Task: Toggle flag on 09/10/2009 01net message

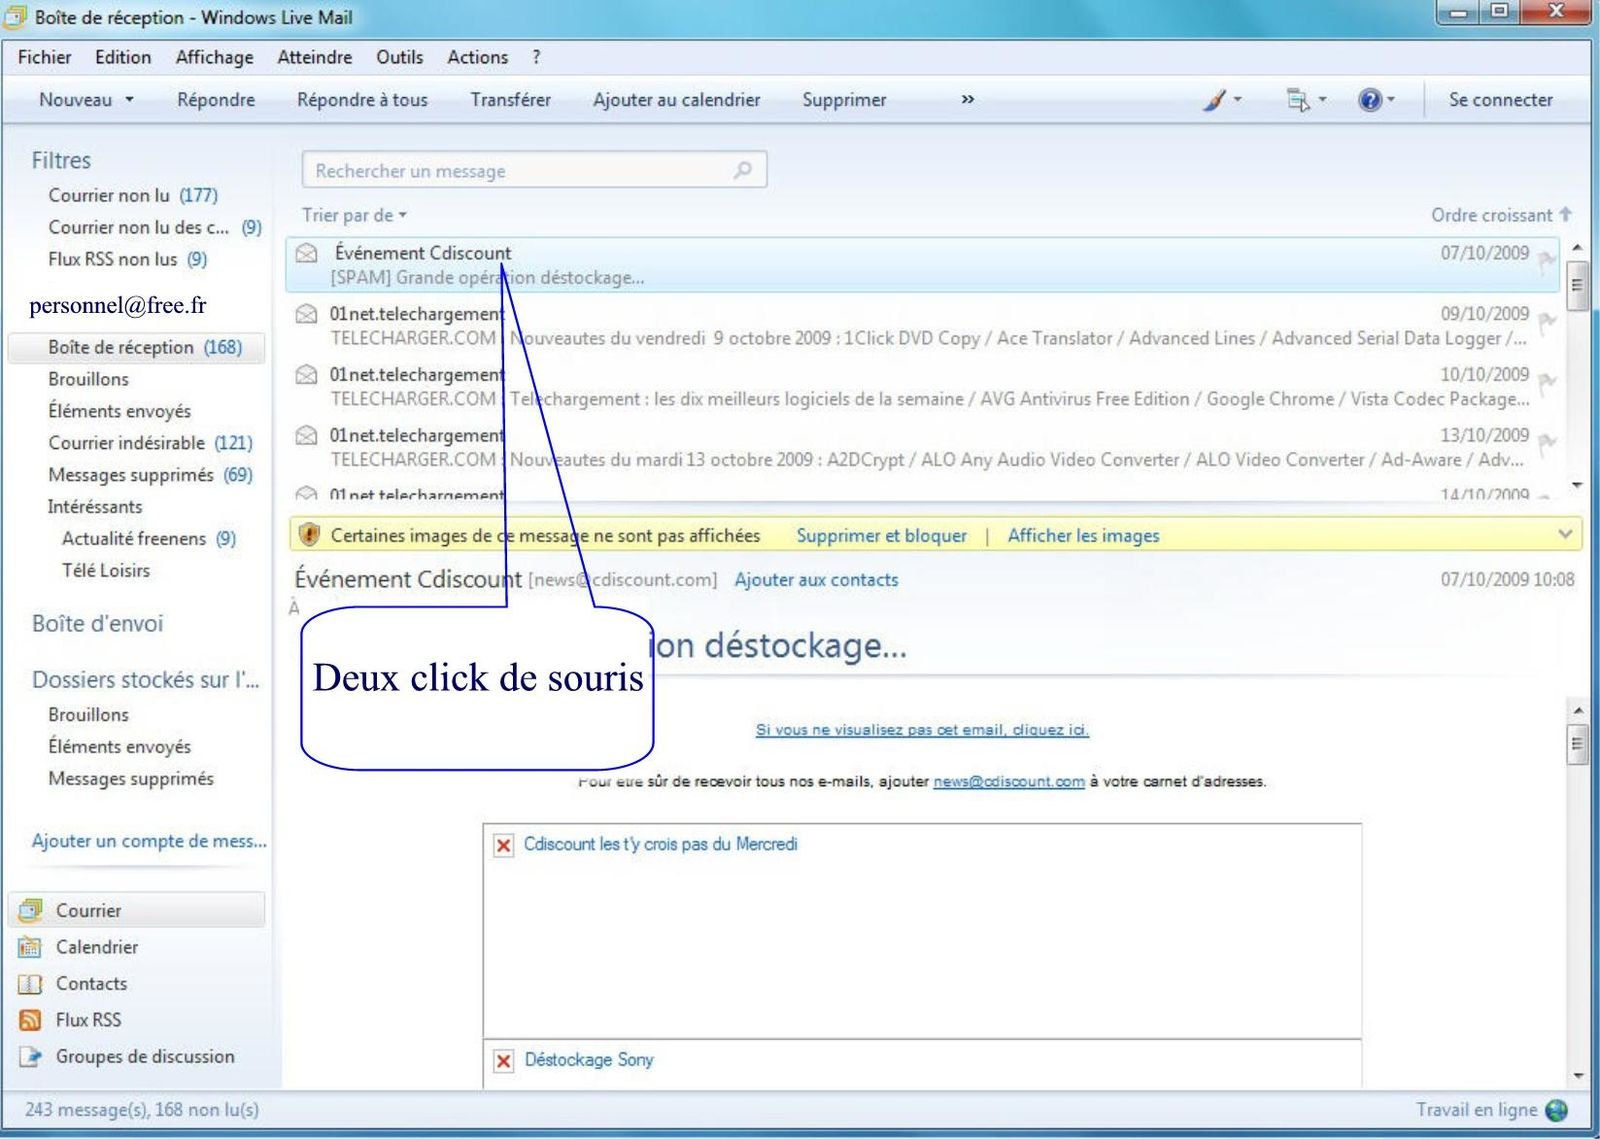Action: pyautogui.click(x=1547, y=322)
